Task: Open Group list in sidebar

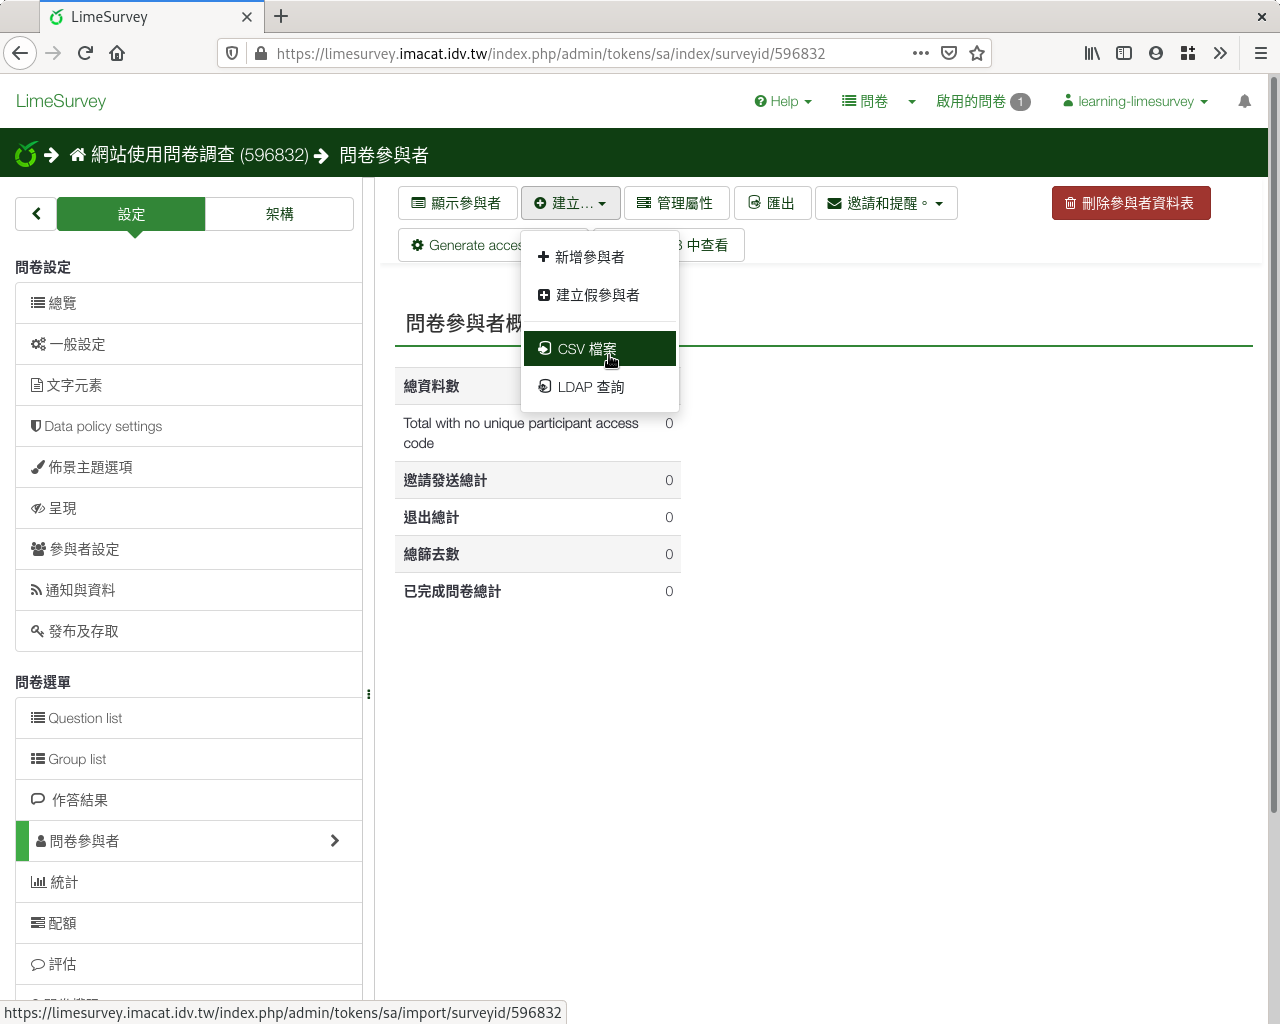Action: (x=189, y=759)
